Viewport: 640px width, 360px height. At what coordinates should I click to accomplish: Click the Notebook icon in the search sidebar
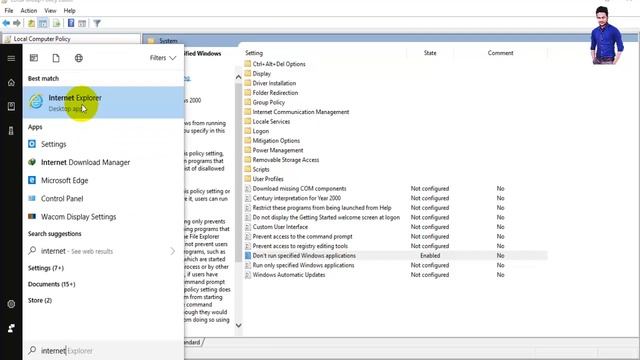coord(11,107)
